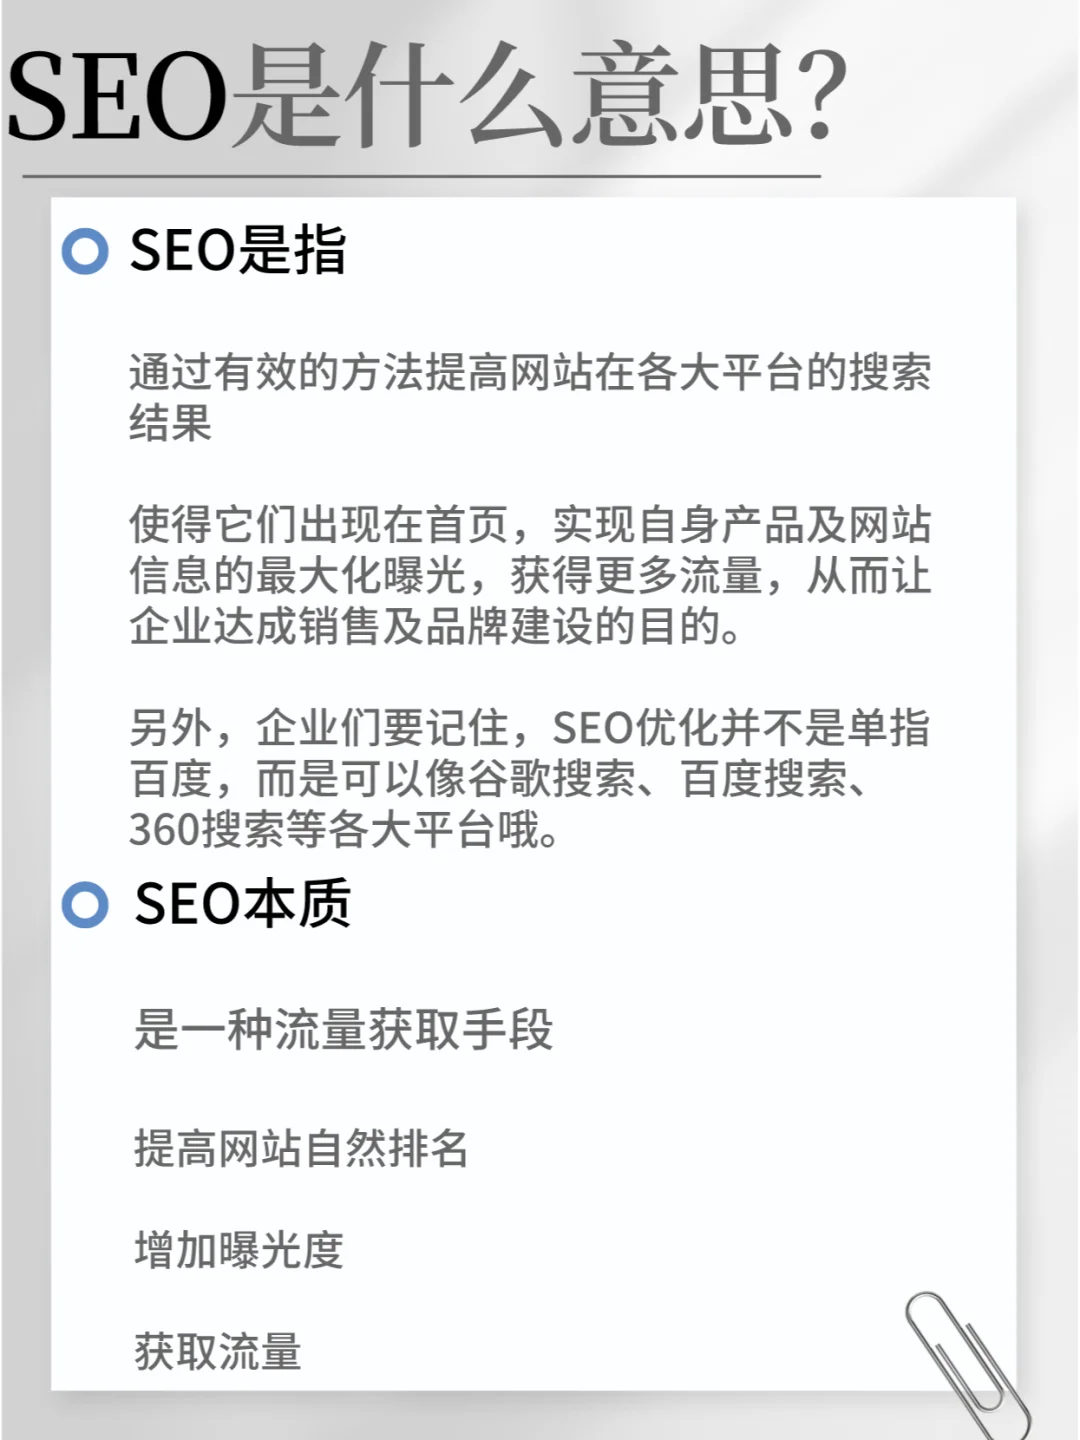Click the line 获取流量
The height and width of the screenshot is (1440, 1080).
point(218,1351)
